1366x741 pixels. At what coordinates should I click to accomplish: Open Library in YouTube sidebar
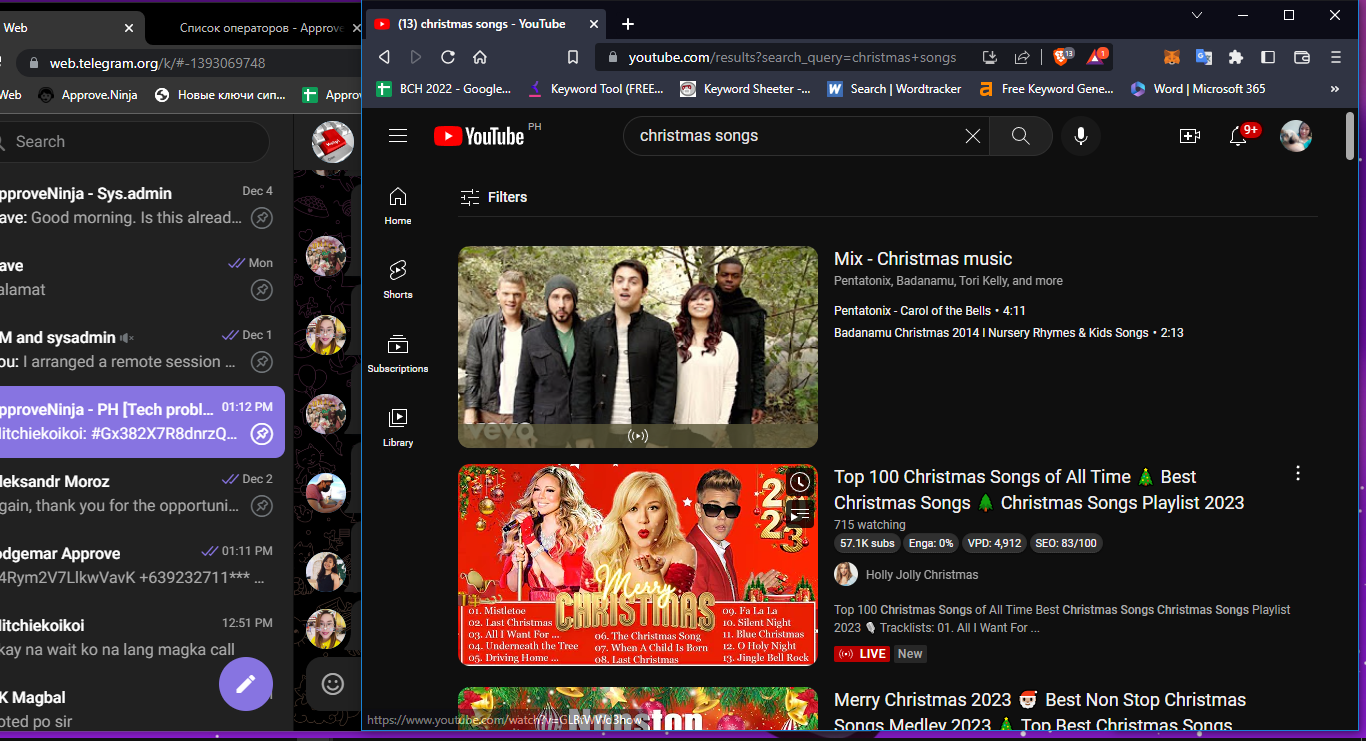(x=398, y=428)
